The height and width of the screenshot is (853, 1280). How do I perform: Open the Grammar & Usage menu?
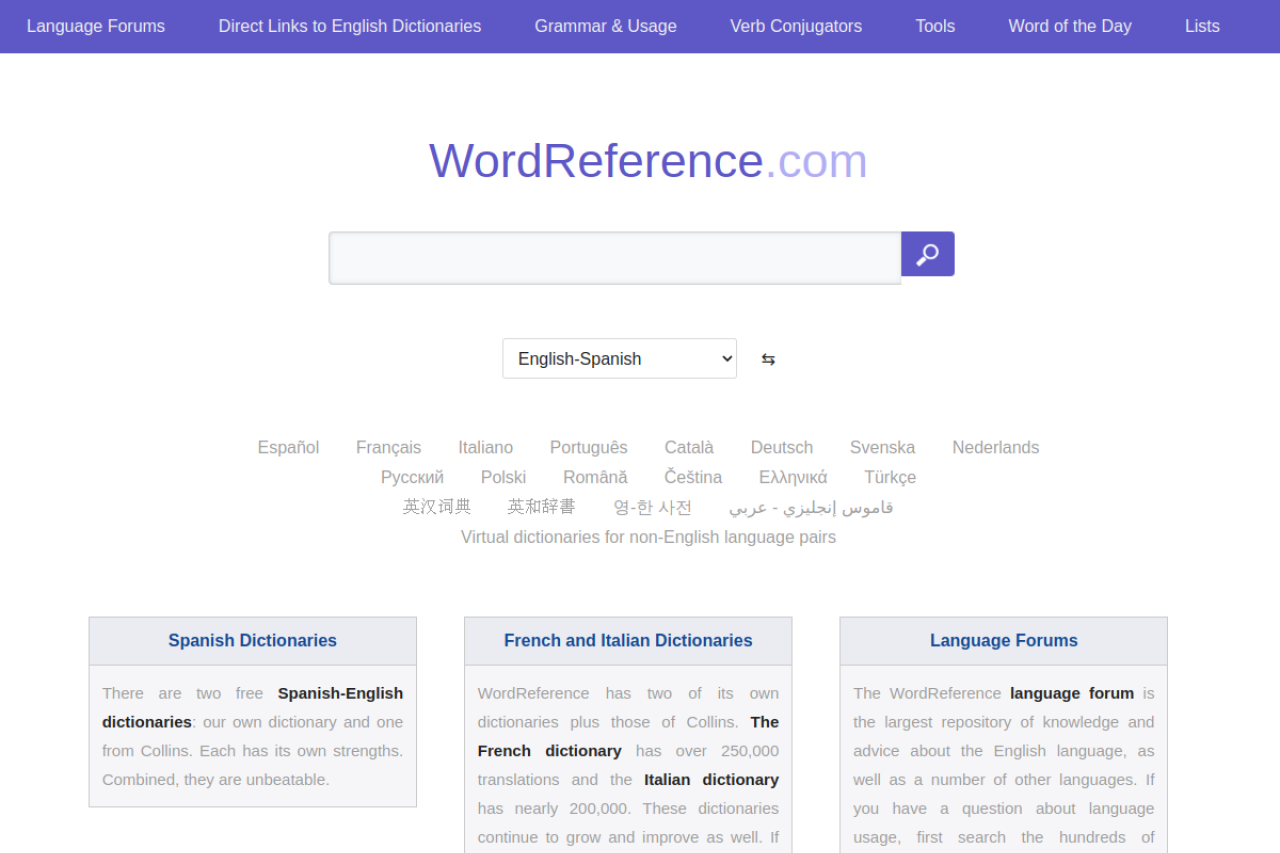(x=605, y=26)
